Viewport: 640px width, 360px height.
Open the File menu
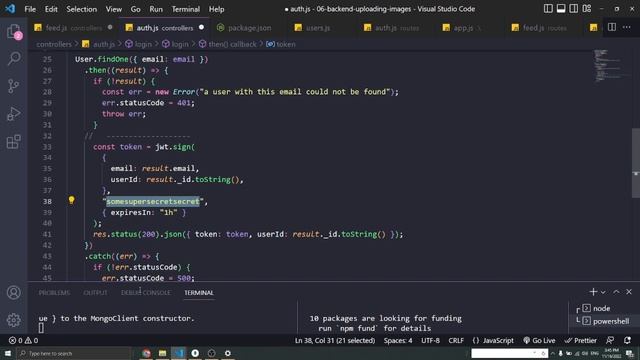30,9
